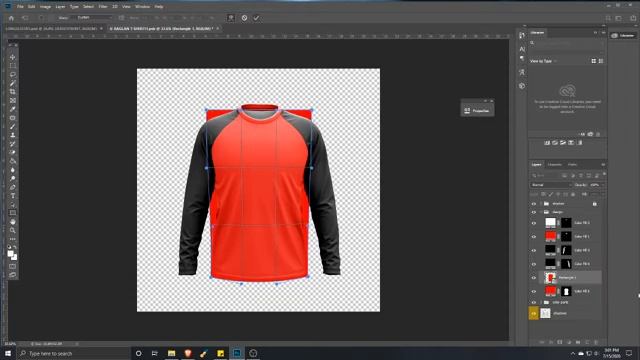
Task: Commit the warp transform with the checkmark
Action: click(256, 18)
